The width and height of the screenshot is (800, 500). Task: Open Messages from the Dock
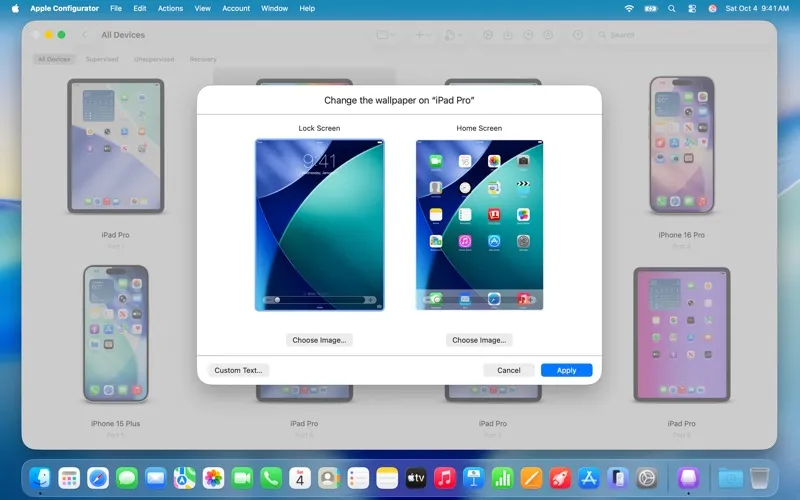[127, 479]
